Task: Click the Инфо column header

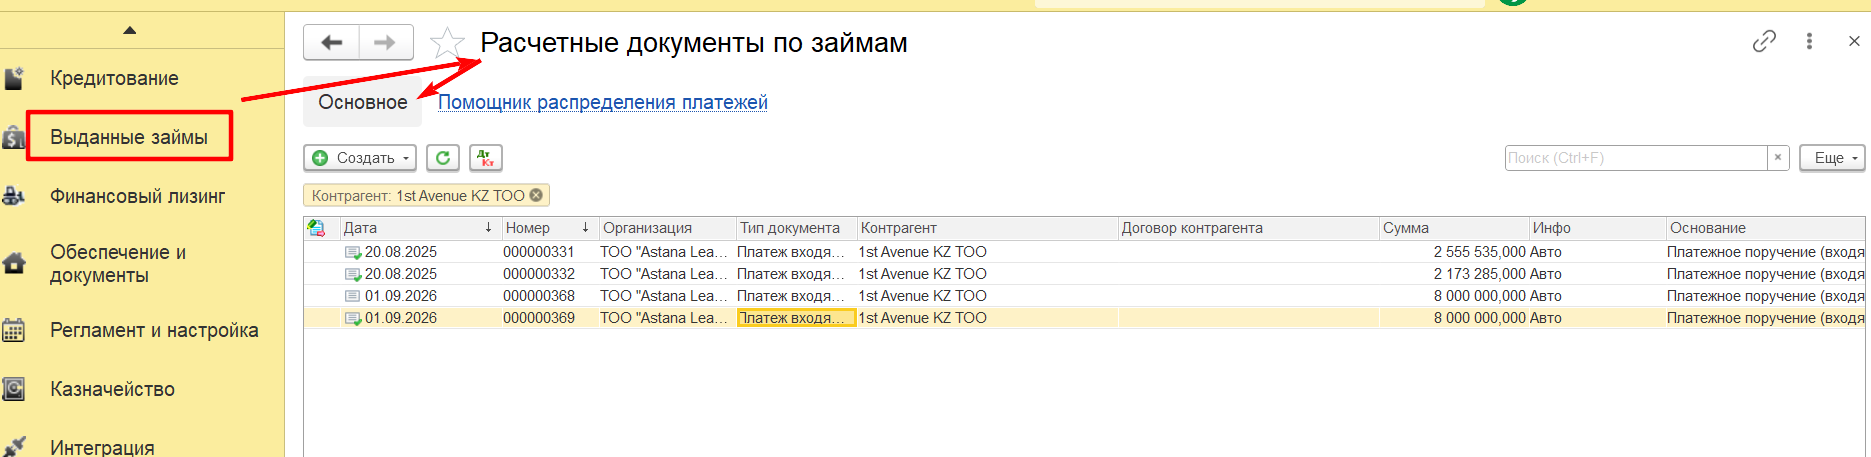Action: pos(1598,228)
